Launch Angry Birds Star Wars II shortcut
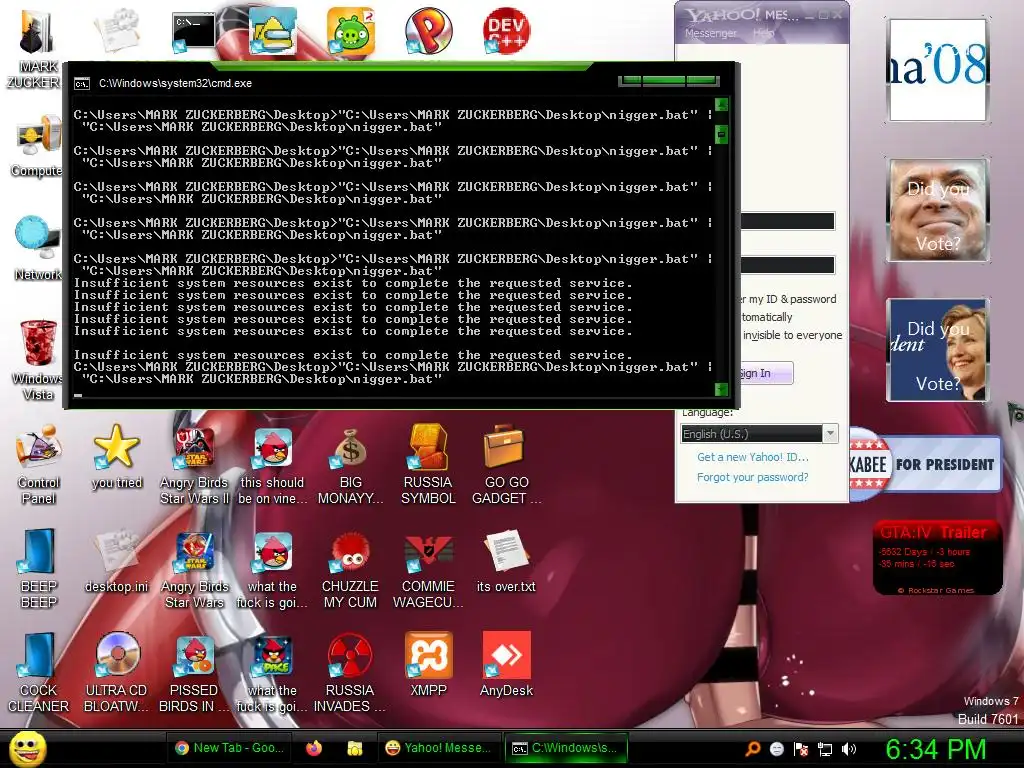 click(194, 464)
